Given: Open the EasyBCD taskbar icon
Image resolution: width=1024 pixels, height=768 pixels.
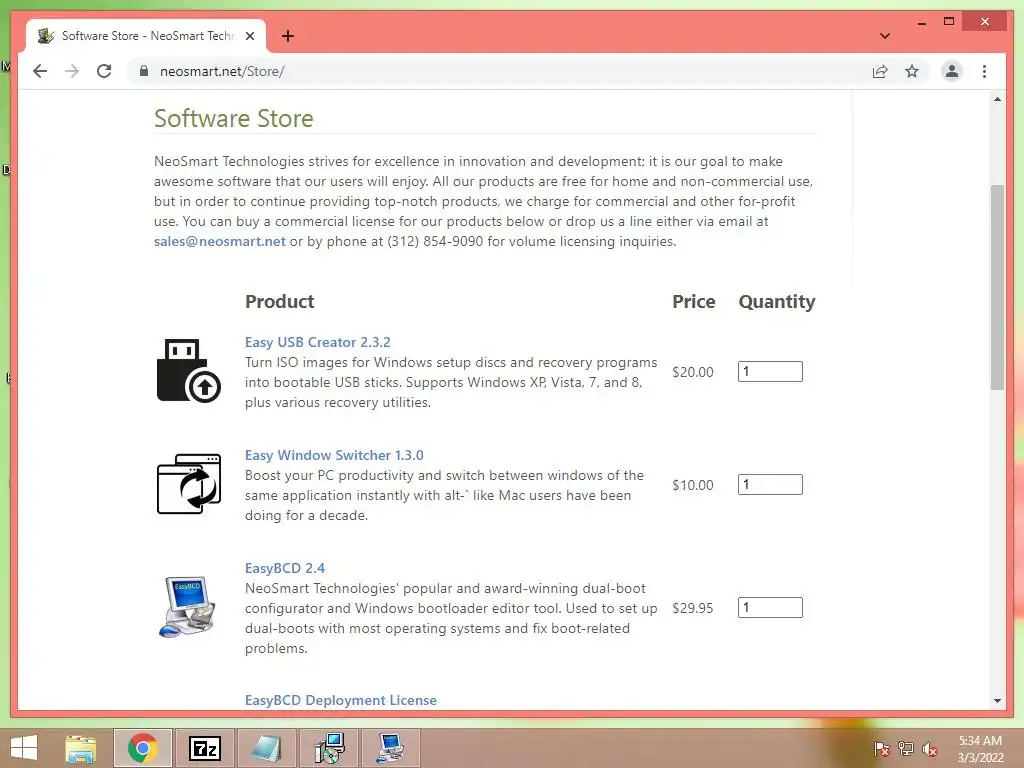Looking at the screenshot, I should pos(391,748).
